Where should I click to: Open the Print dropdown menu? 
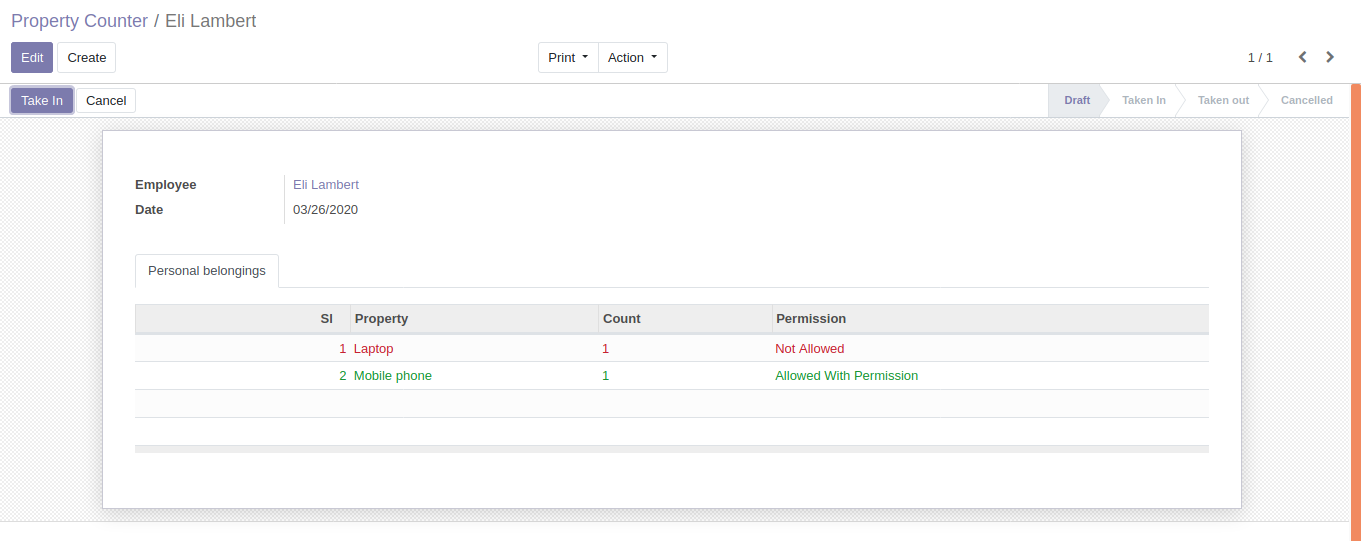[x=568, y=58]
